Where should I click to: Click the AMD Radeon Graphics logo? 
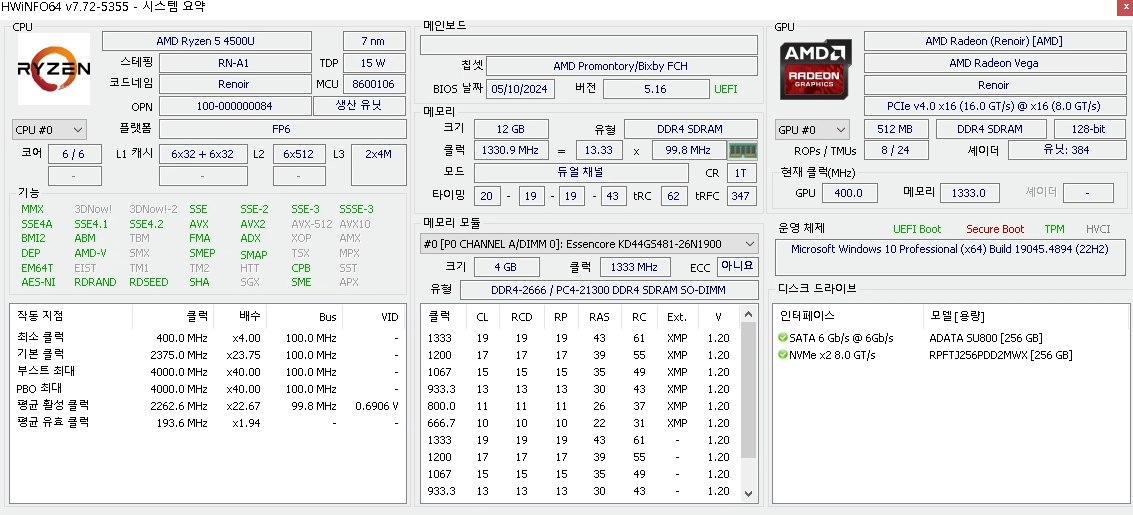[816, 69]
